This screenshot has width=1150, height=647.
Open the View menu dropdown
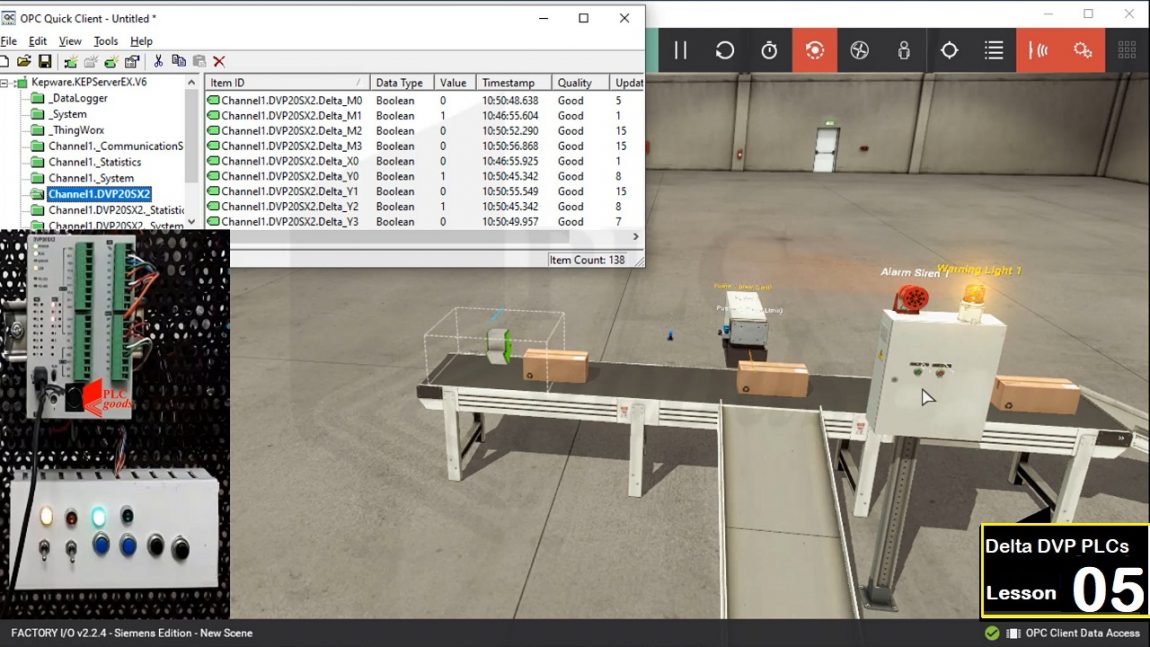point(69,41)
